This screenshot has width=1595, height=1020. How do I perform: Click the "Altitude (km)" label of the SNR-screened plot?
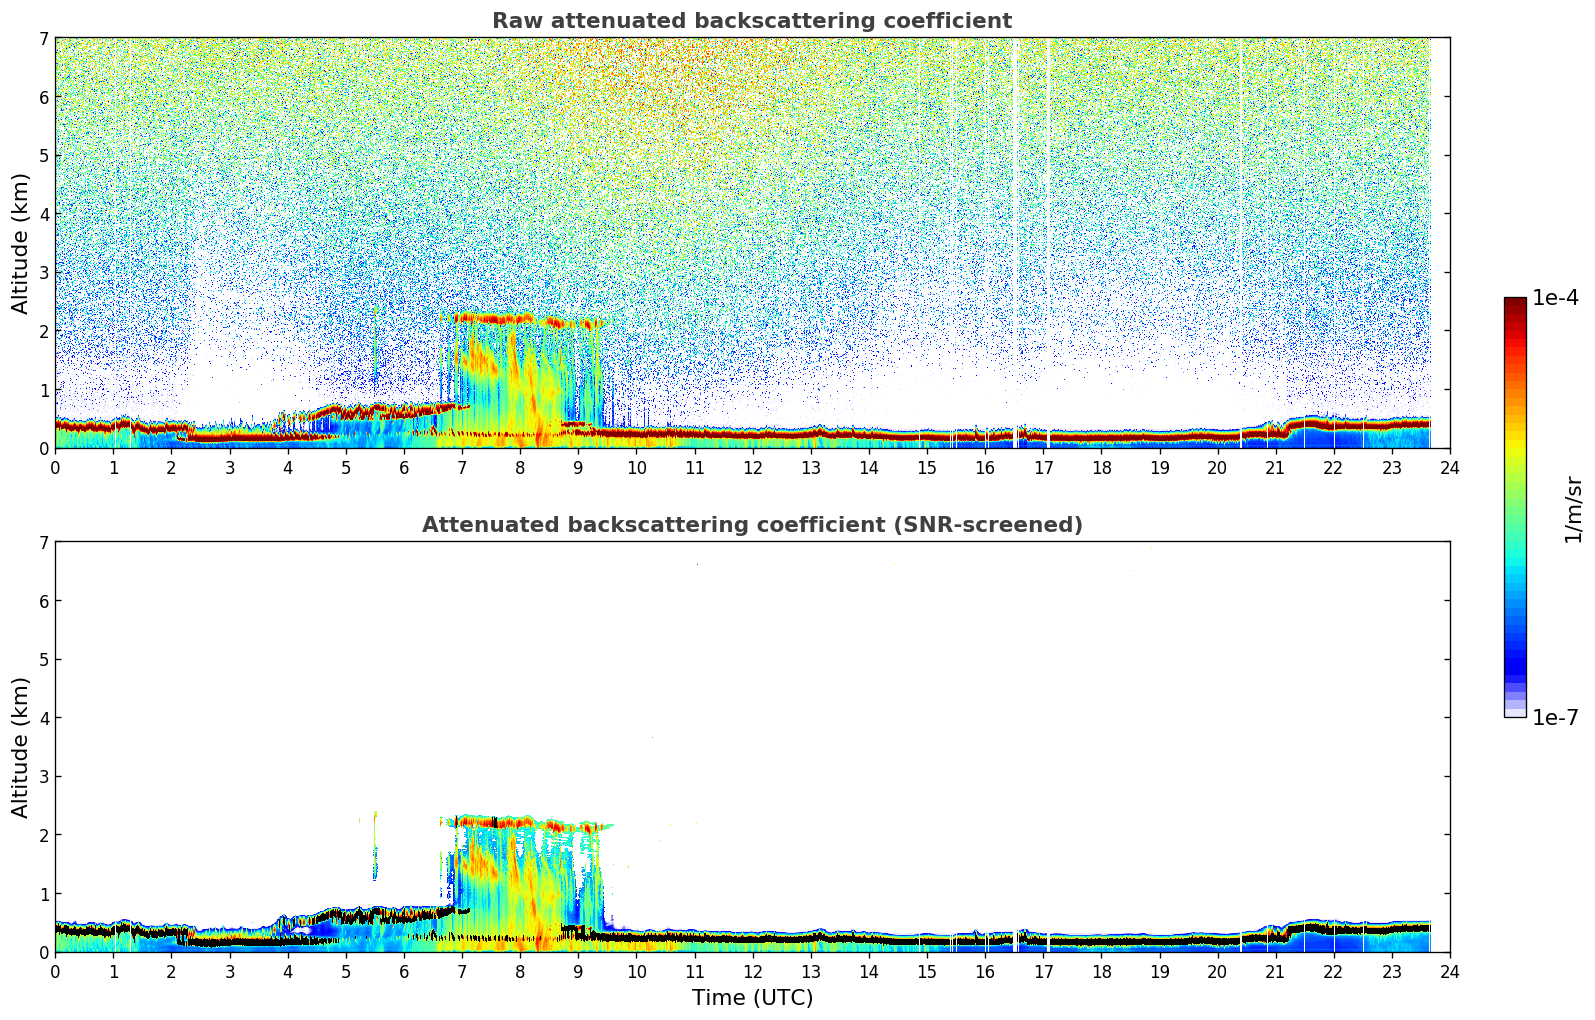pyautogui.click(x=21, y=747)
